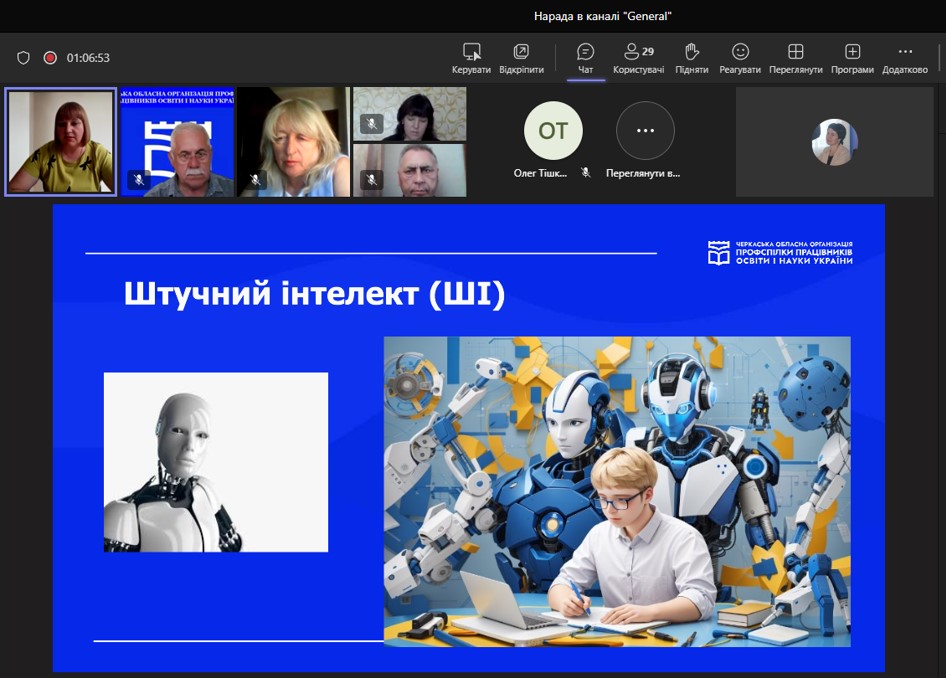Expand the Додатково more options menu
The height and width of the screenshot is (678, 946).
tap(905, 52)
